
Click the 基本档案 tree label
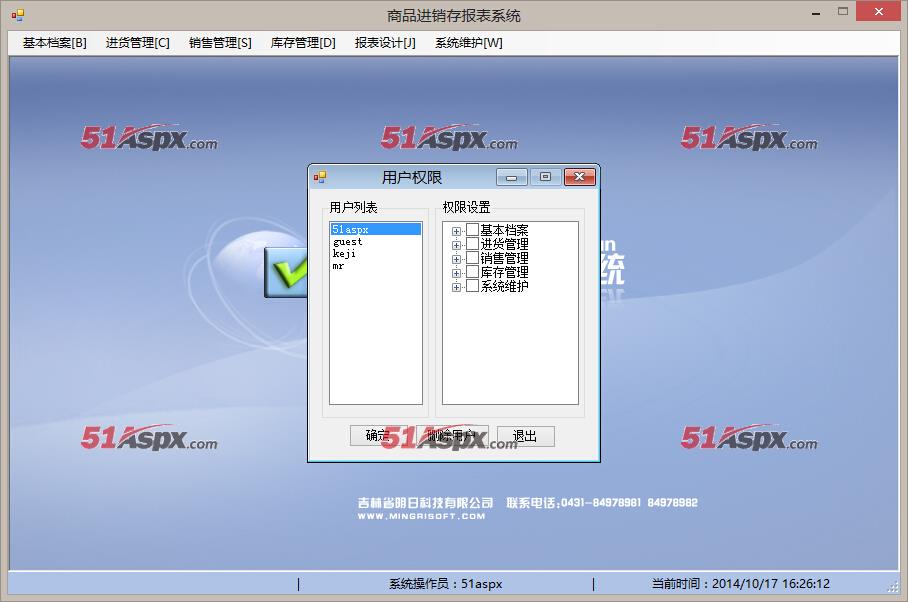click(504, 230)
